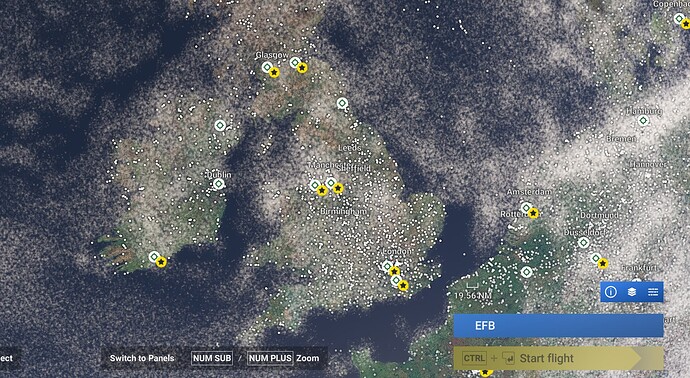Select the yellow star airport near Amsterdam

[533, 213]
